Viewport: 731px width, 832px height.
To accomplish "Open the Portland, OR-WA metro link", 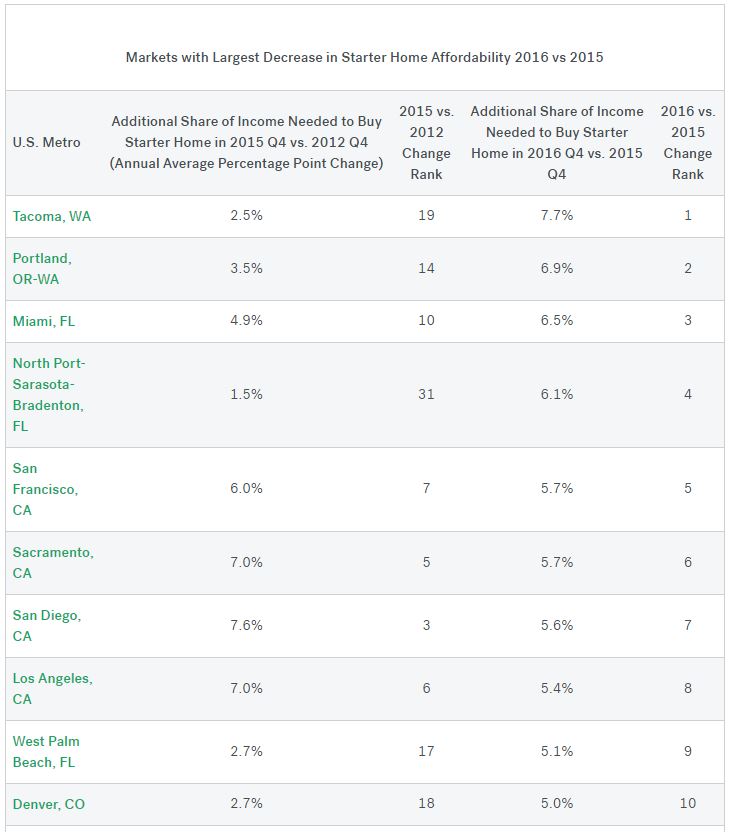I will click(42, 268).
